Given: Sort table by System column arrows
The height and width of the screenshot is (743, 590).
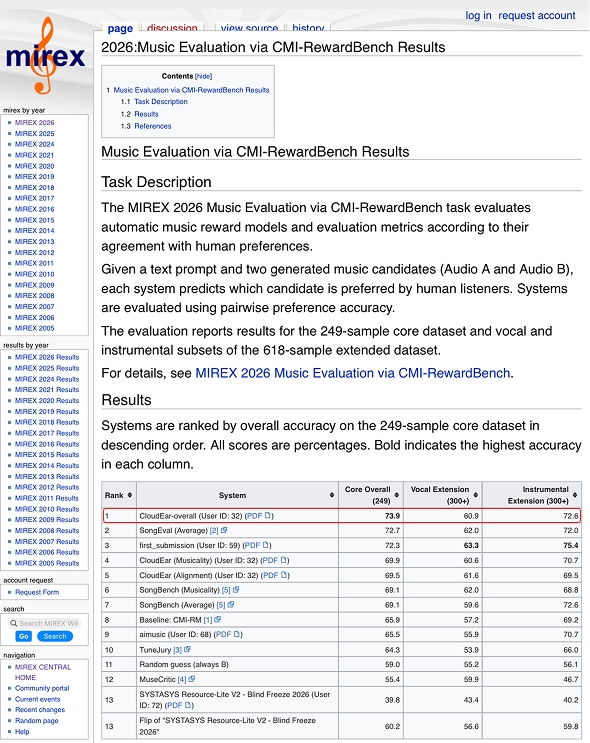Looking at the screenshot, I should (332, 495).
